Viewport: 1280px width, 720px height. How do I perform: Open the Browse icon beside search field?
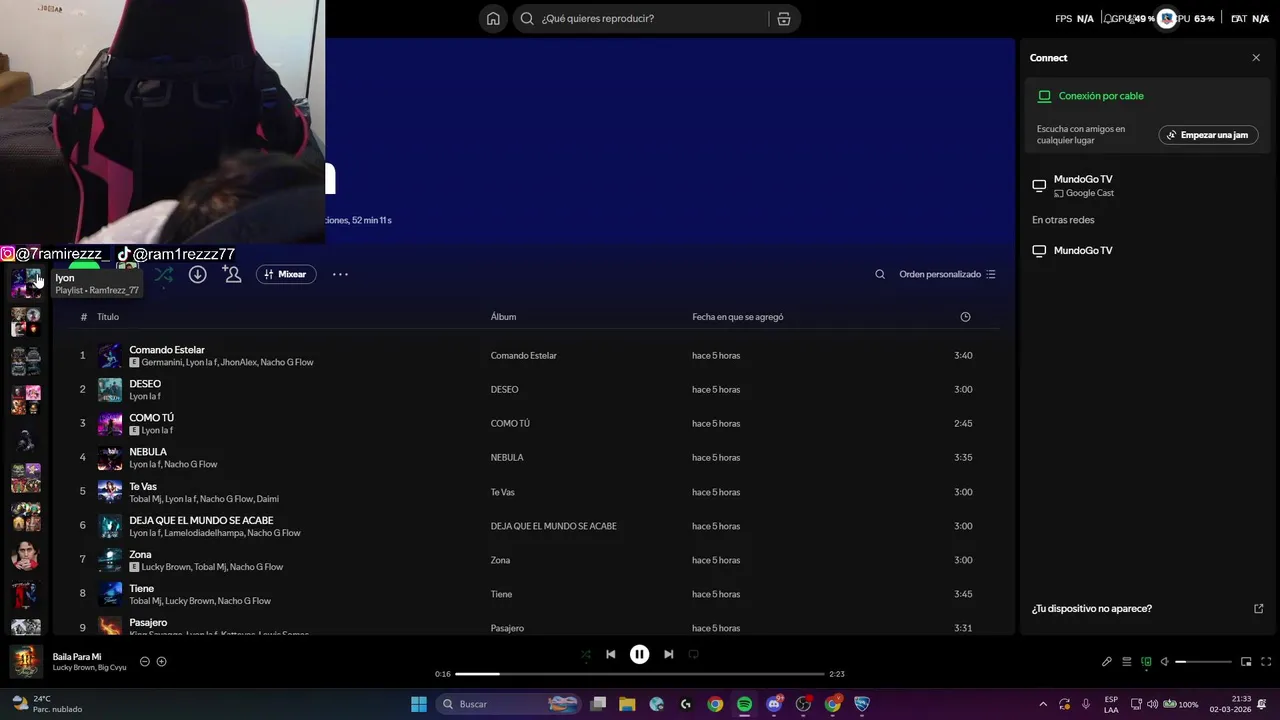784,18
